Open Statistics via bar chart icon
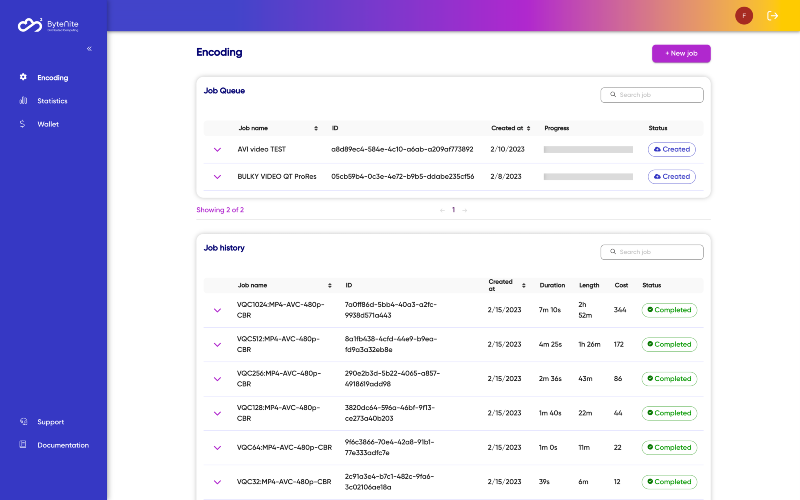Image resolution: width=800 pixels, height=500 pixels. click(23, 101)
